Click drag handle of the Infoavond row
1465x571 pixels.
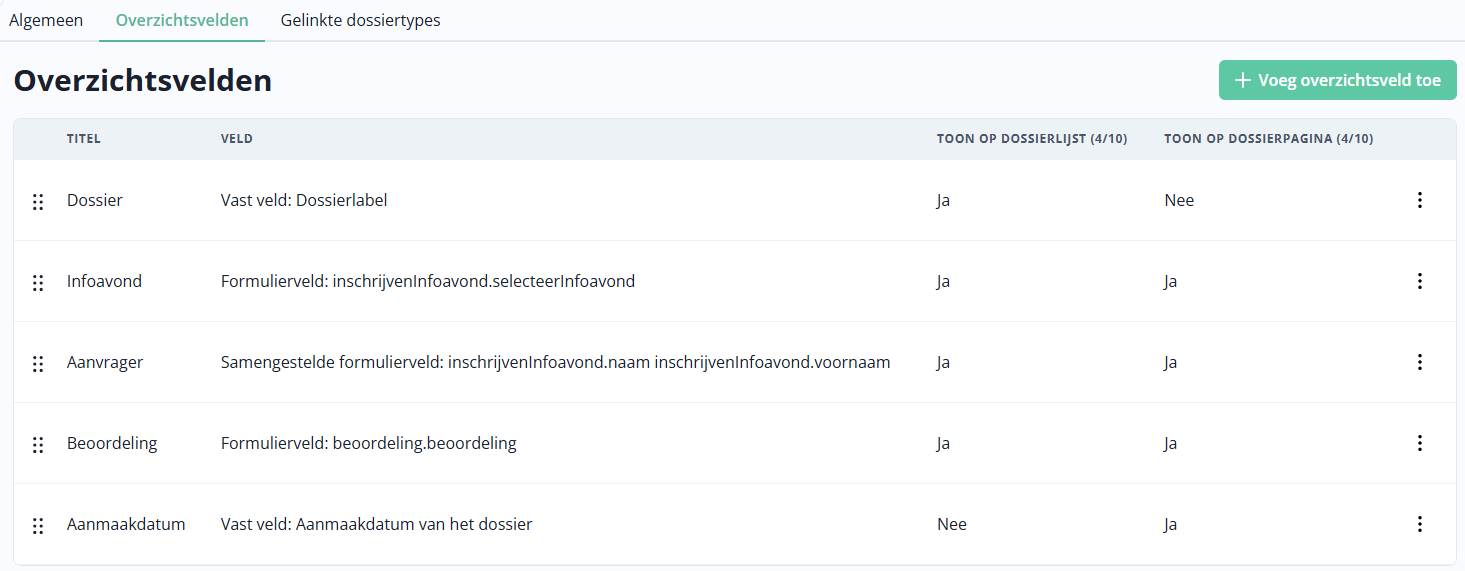[x=38, y=283]
